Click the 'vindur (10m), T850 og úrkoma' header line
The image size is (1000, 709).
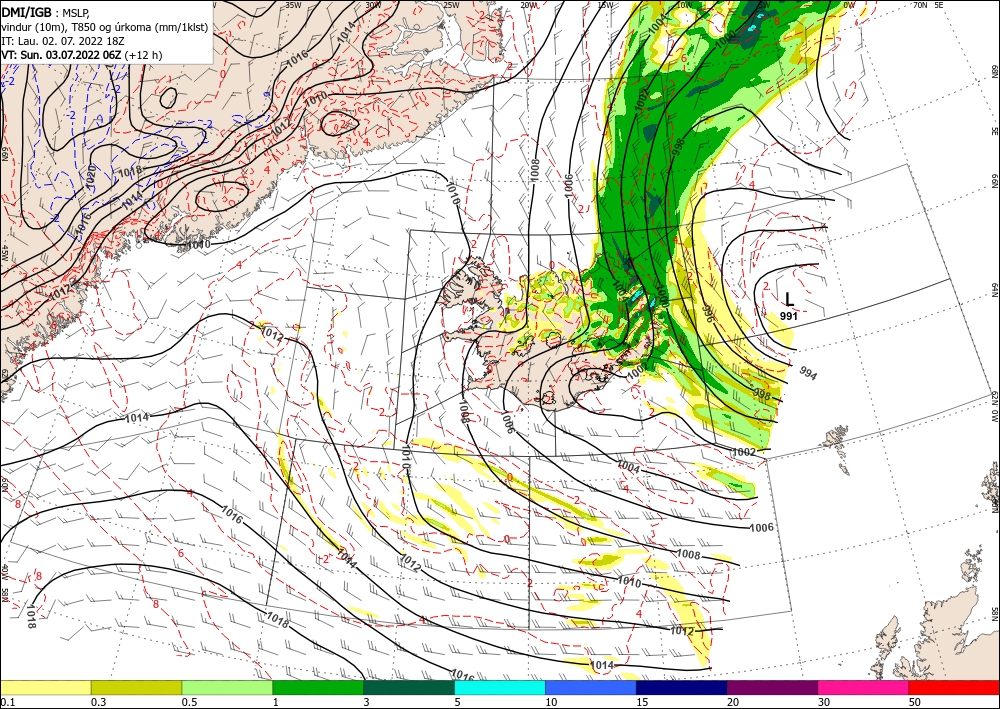(105, 27)
